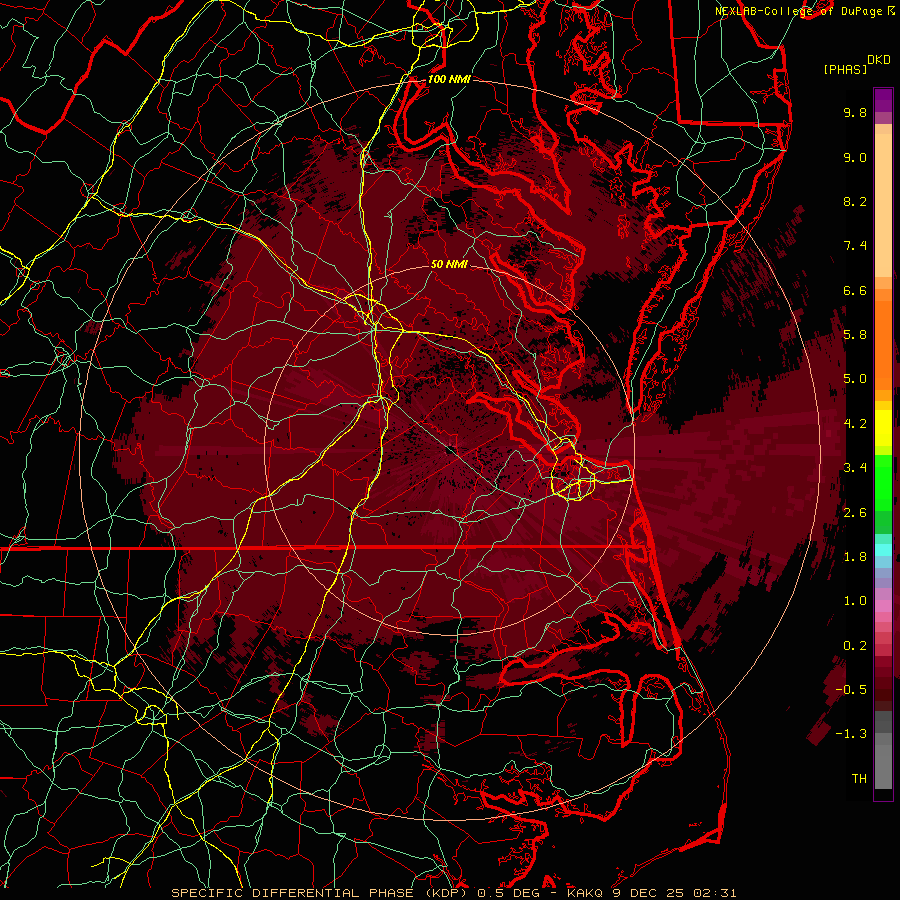Click the 1.8 legend value
The image size is (900, 900).
[x=855, y=557]
